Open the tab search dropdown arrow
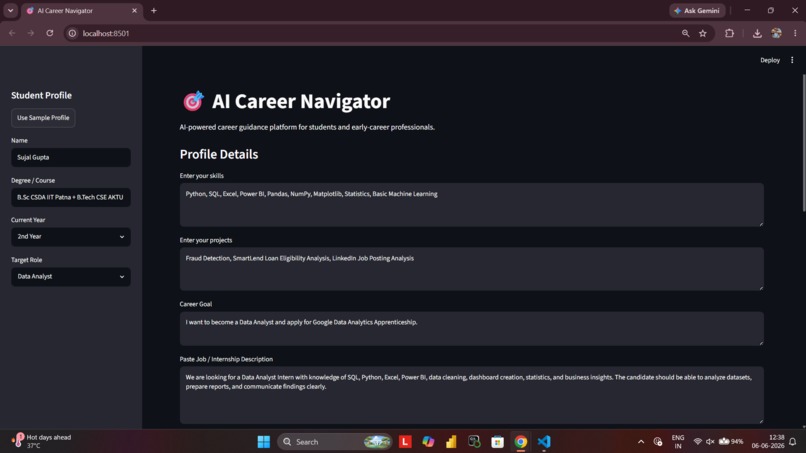The width and height of the screenshot is (806, 453). 10,10
